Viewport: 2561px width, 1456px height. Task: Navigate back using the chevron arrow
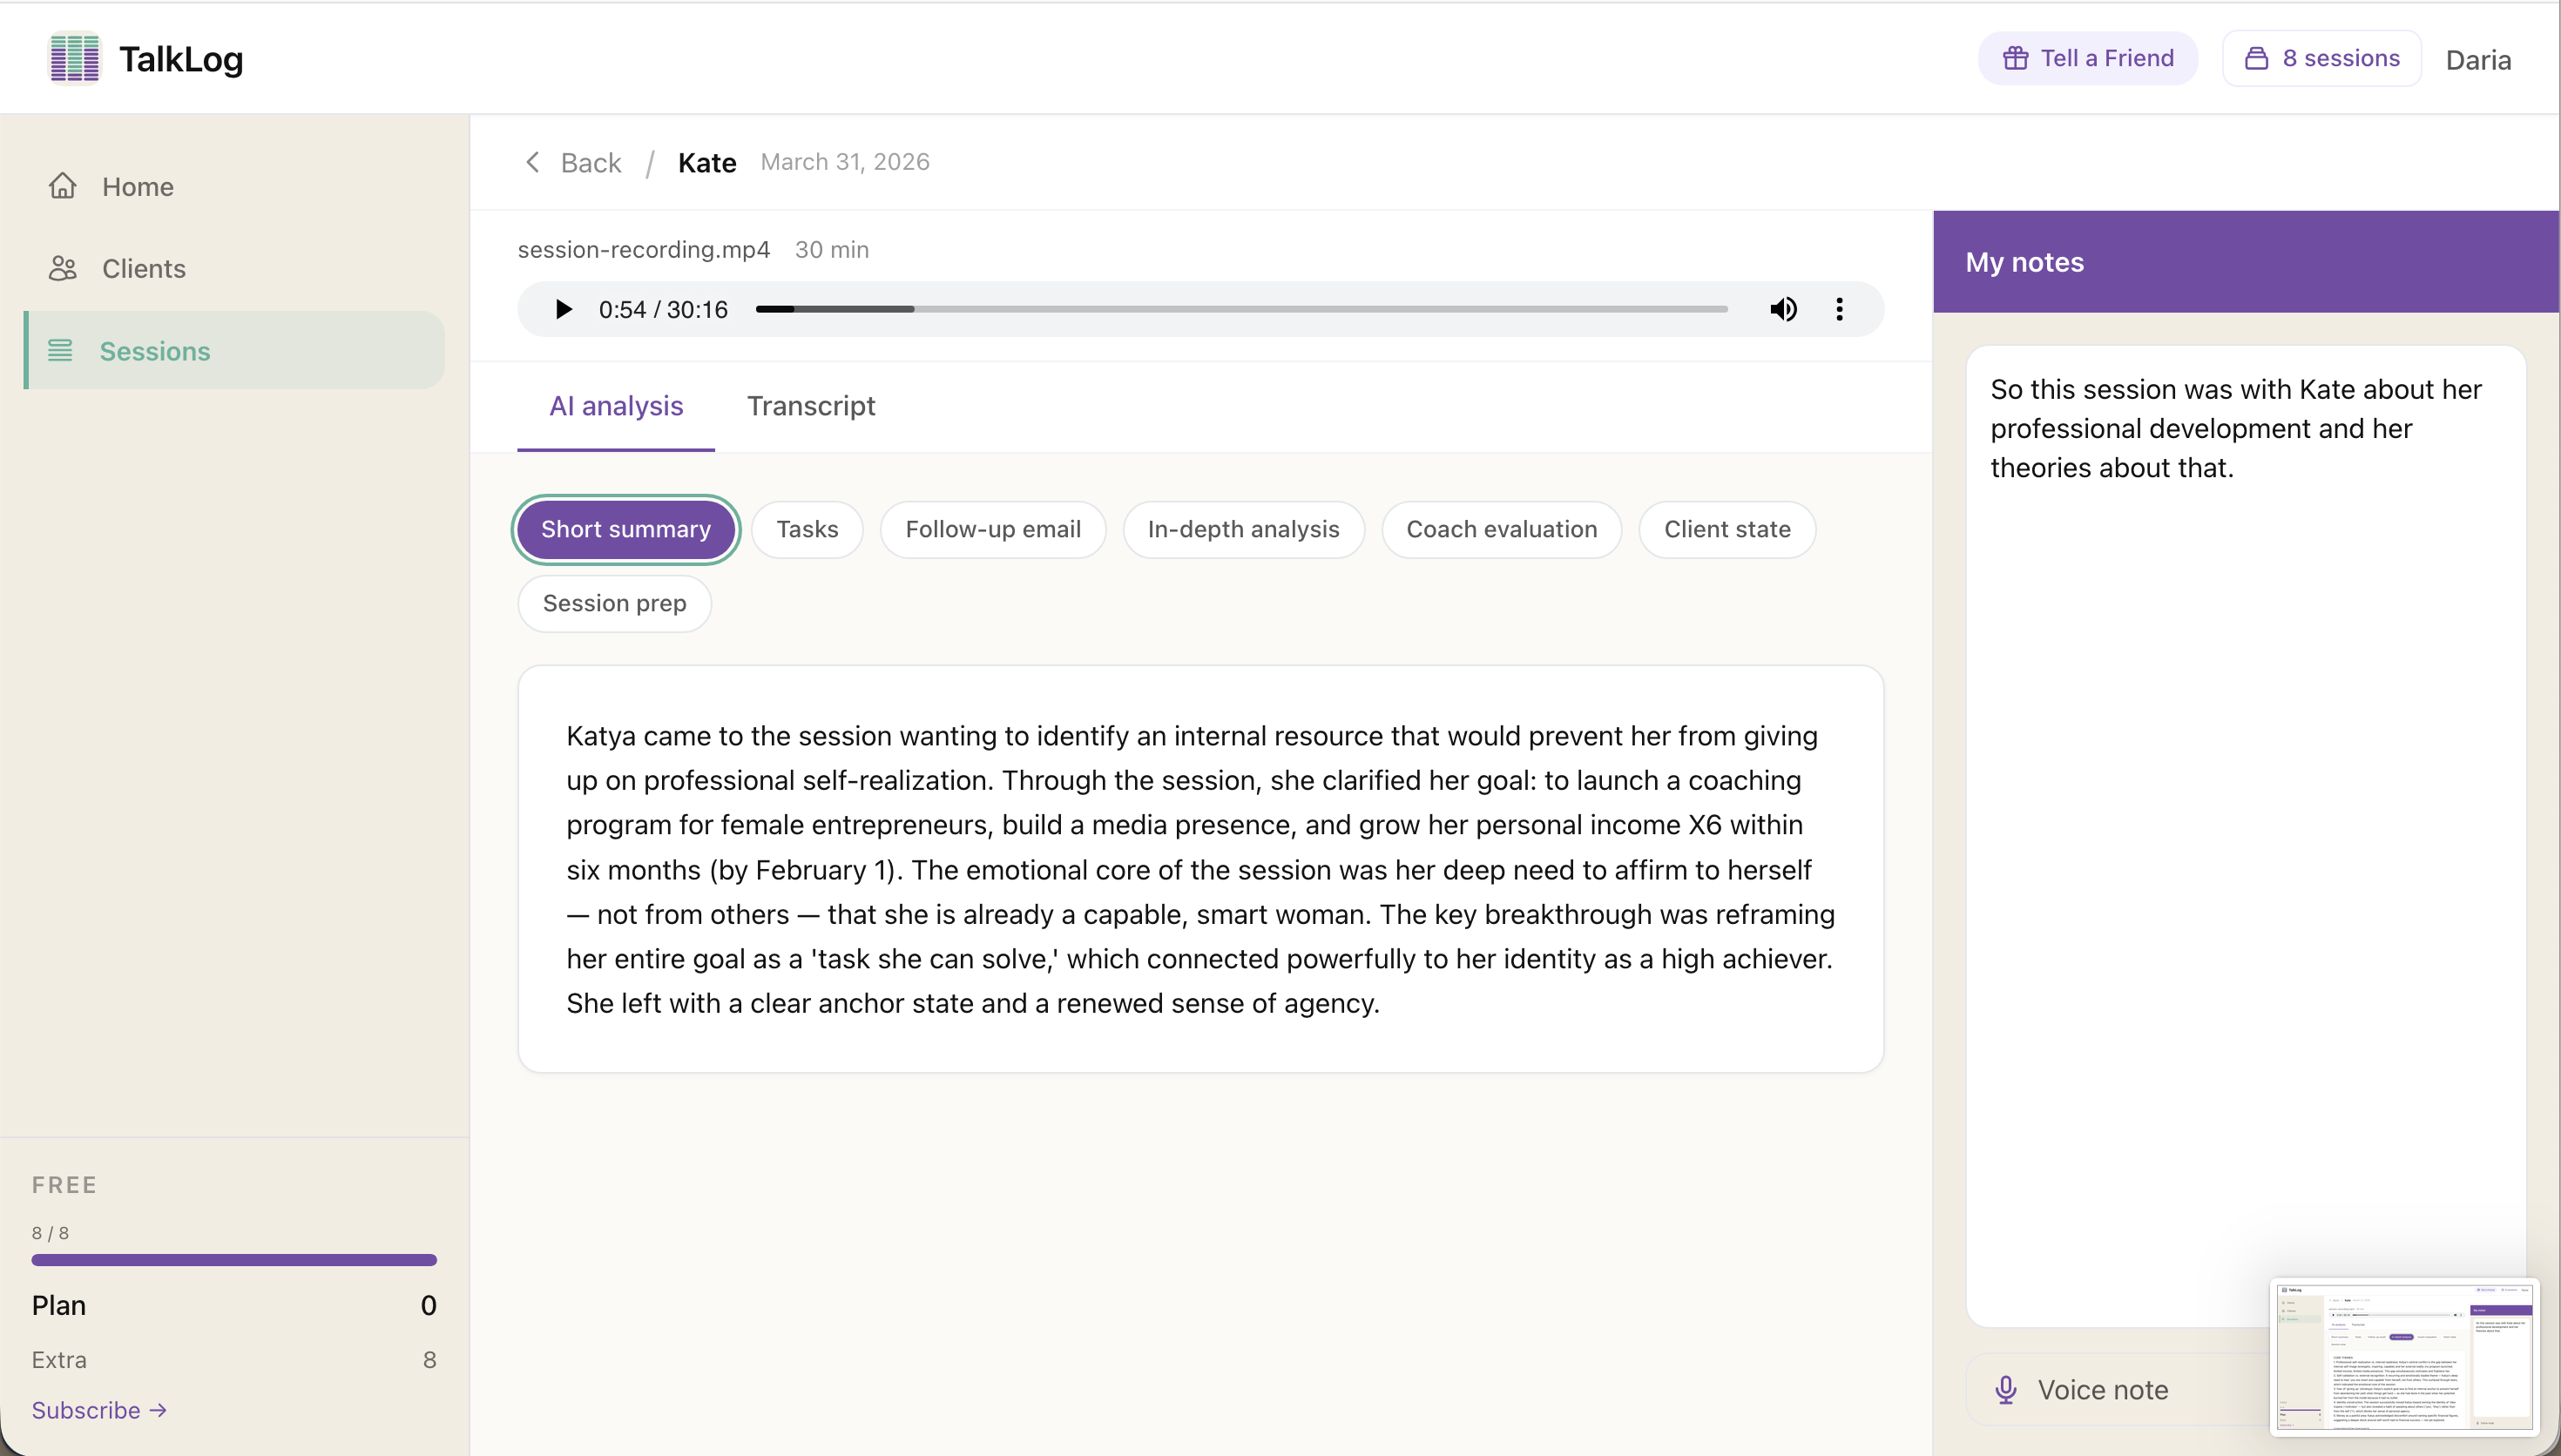[x=533, y=161]
